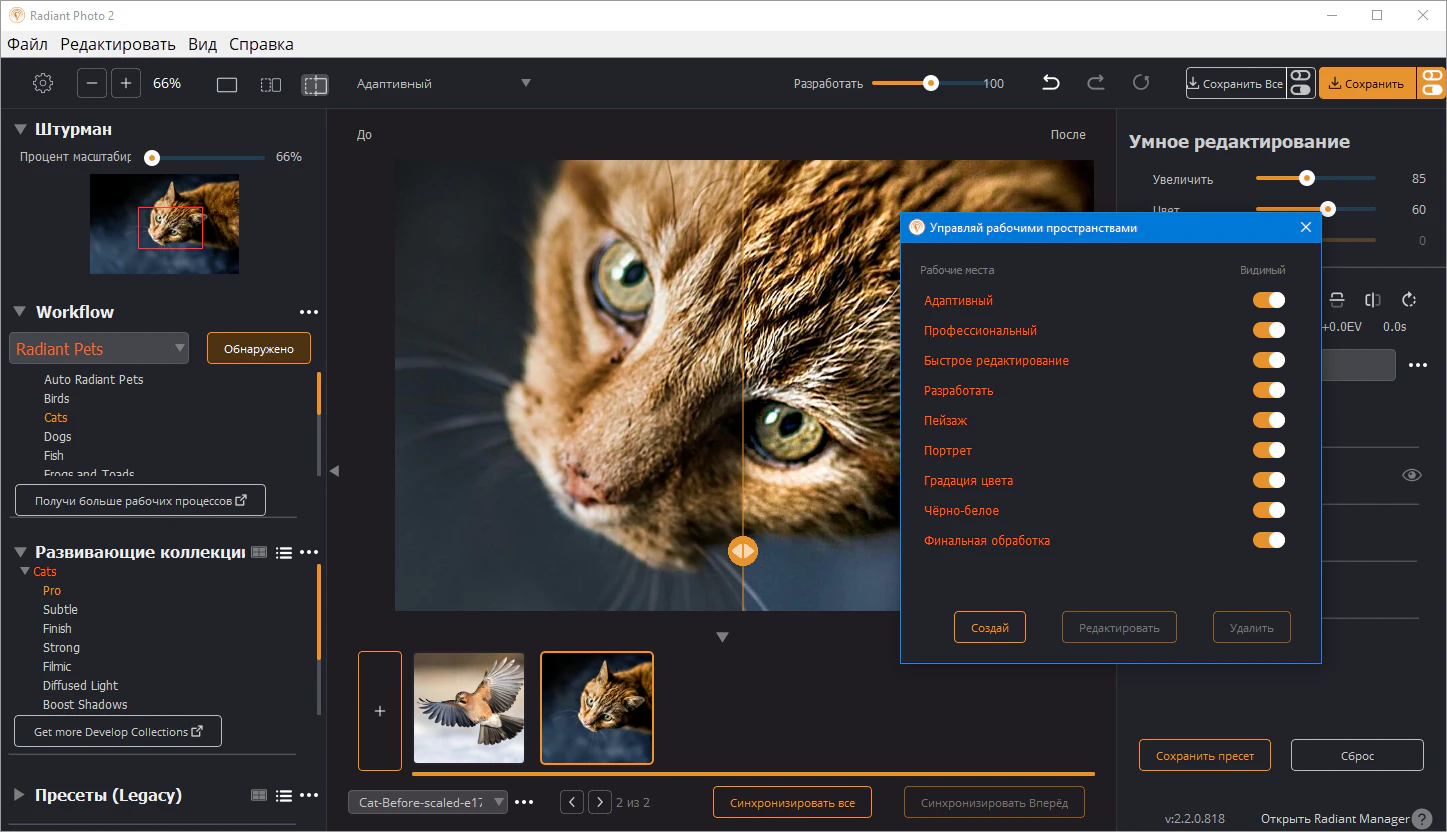Click the undo arrow icon
Viewport: 1447px width, 832px height.
coord(1051,83)
